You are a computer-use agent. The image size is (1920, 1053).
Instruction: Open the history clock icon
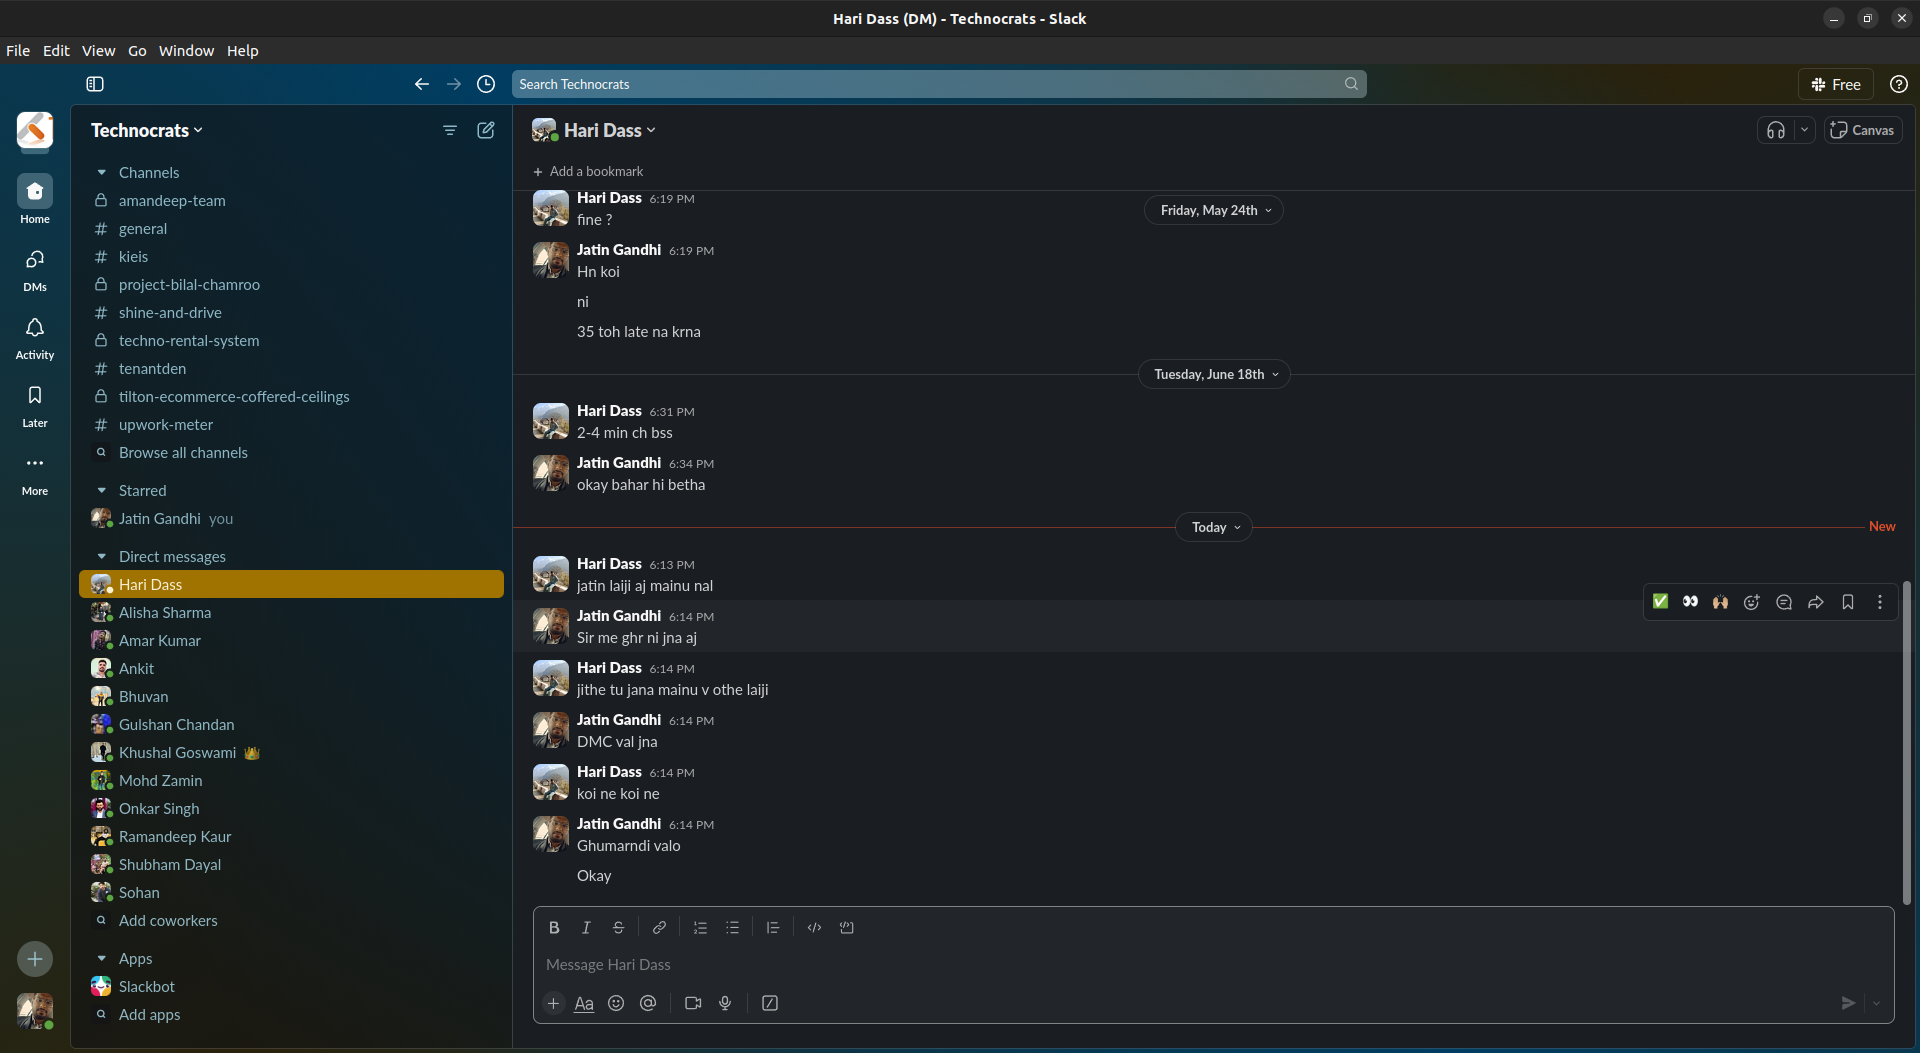(486, 84)
